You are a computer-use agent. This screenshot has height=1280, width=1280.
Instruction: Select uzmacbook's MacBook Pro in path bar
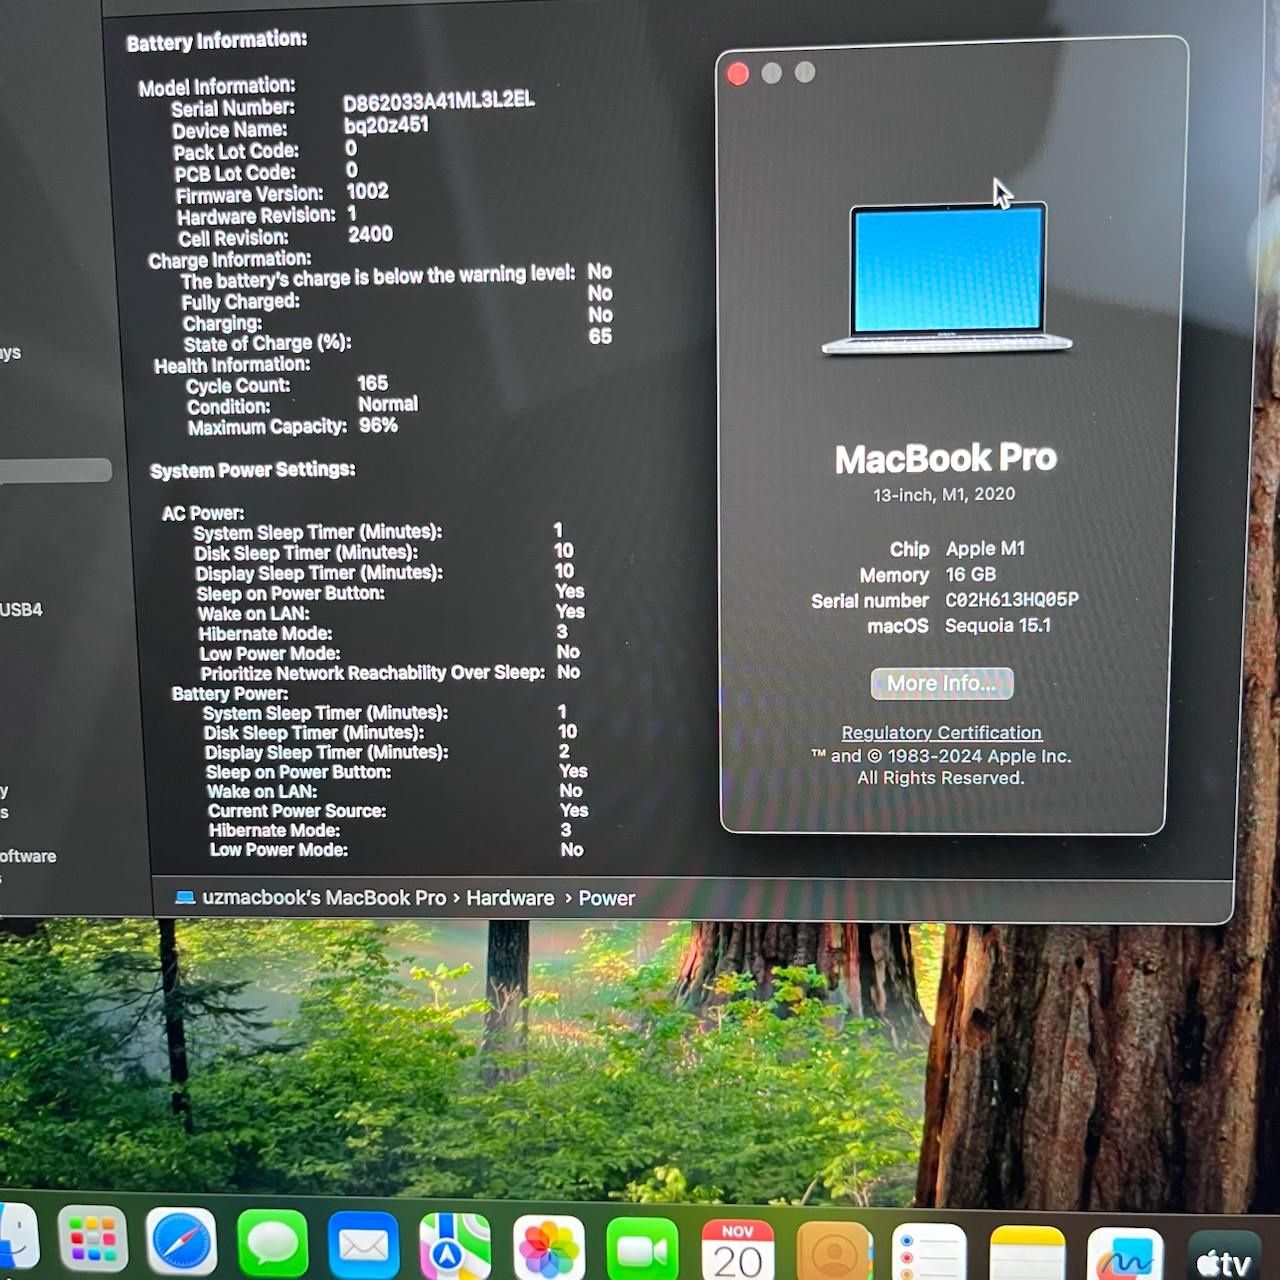coord(324,898)
